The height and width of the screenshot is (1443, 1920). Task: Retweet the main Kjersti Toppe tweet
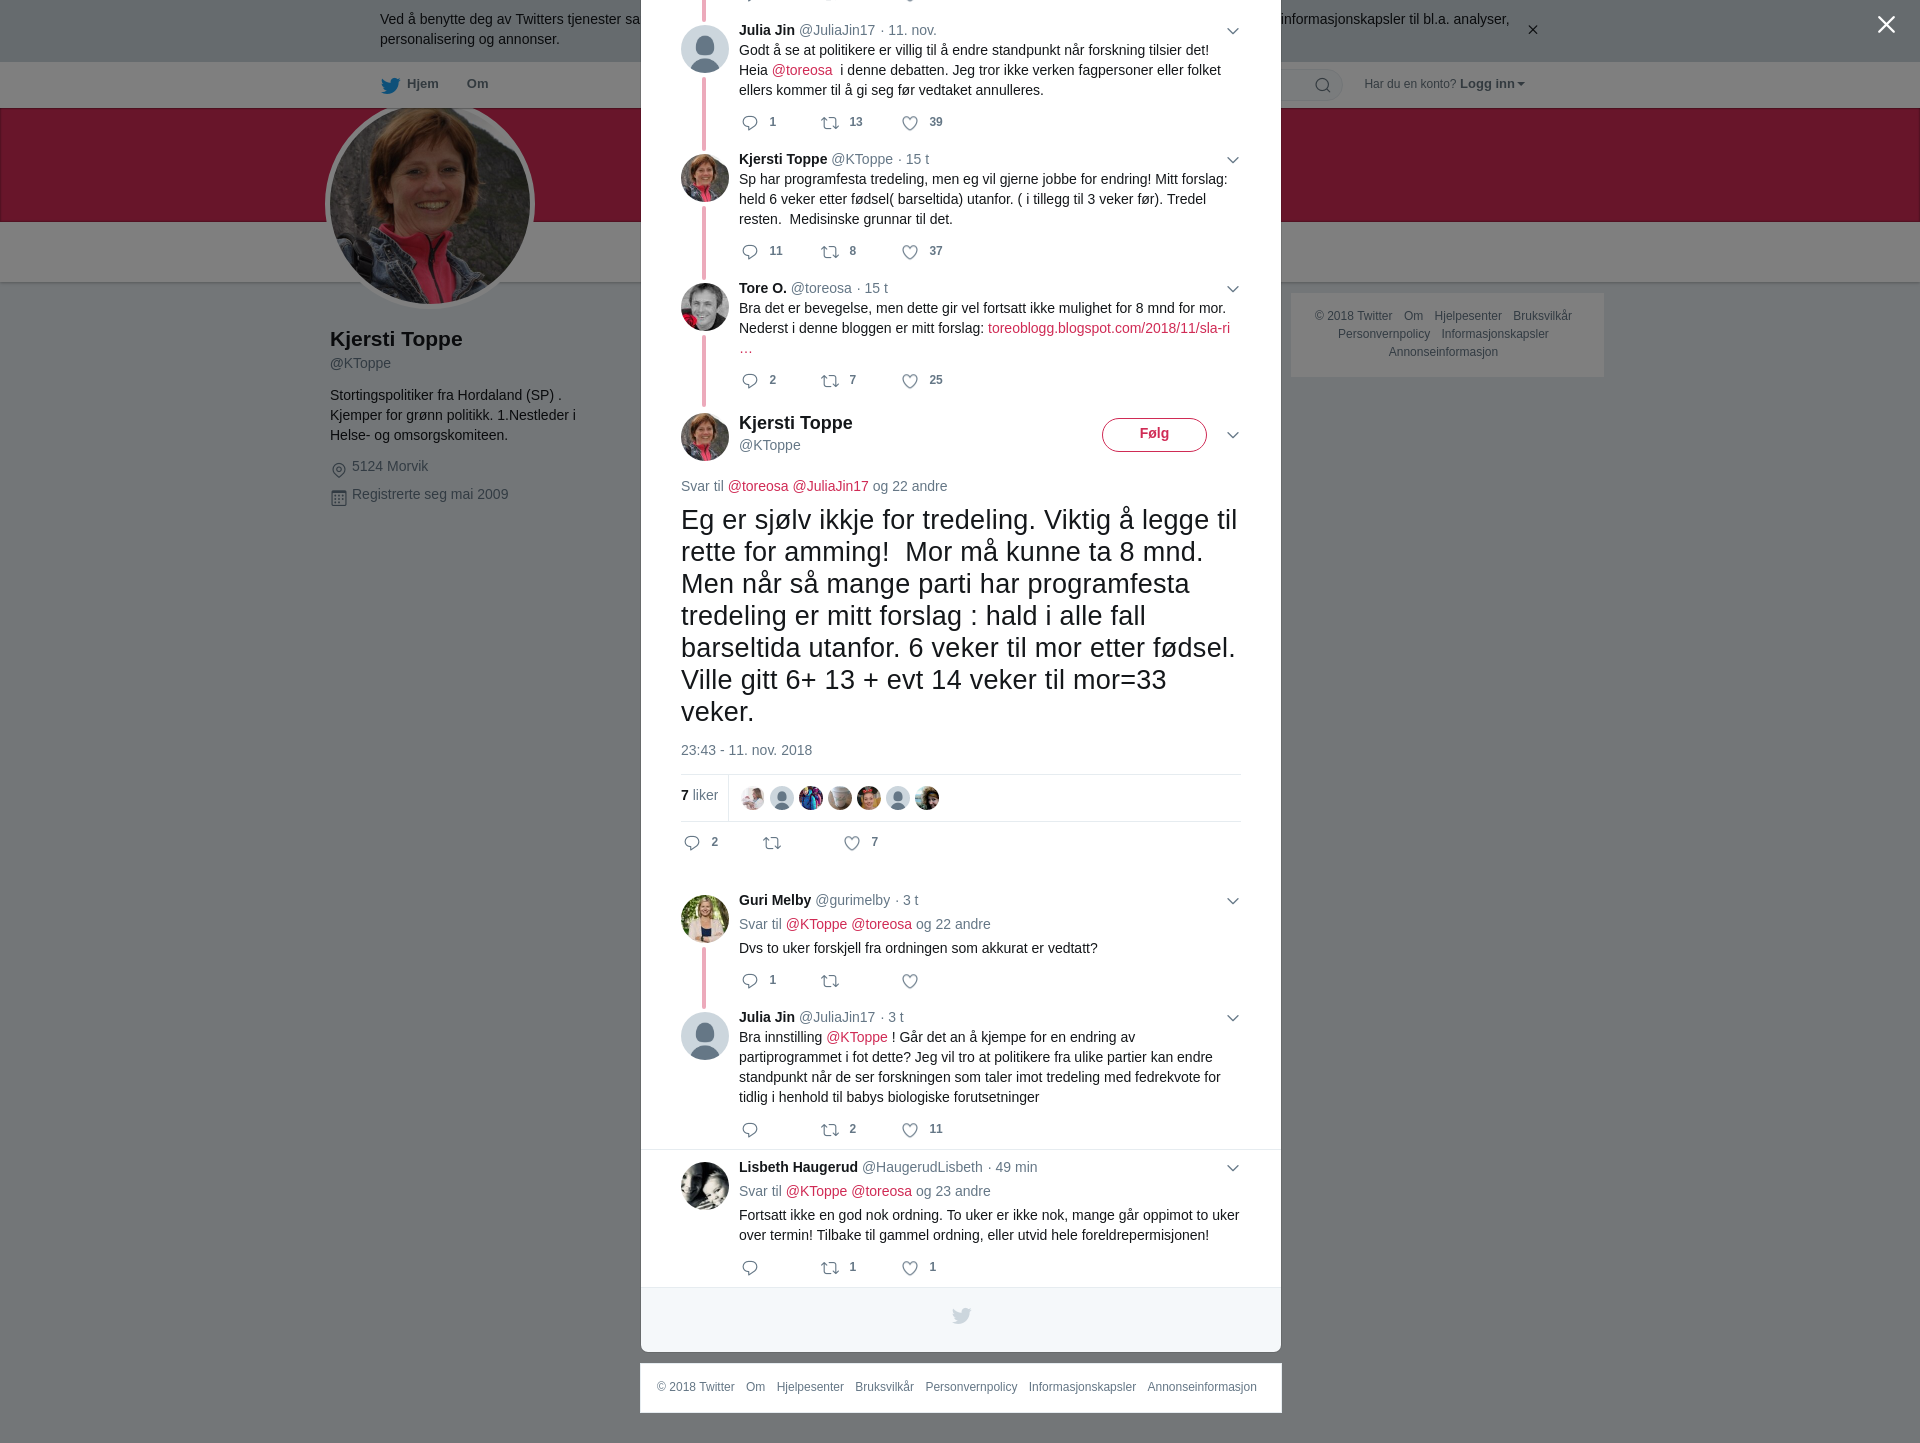click(772, 843)
